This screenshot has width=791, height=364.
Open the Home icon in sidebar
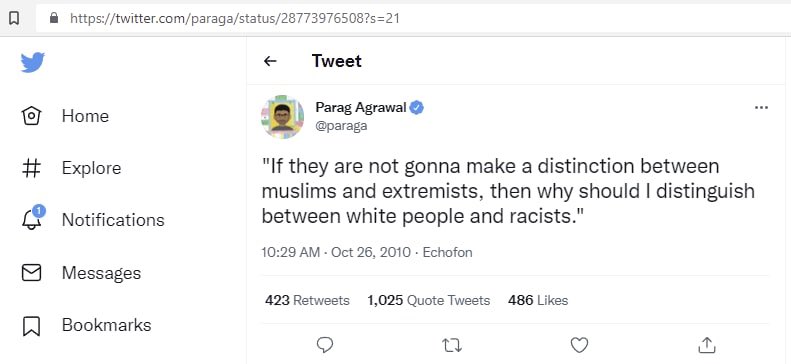(x=31, y=116)
